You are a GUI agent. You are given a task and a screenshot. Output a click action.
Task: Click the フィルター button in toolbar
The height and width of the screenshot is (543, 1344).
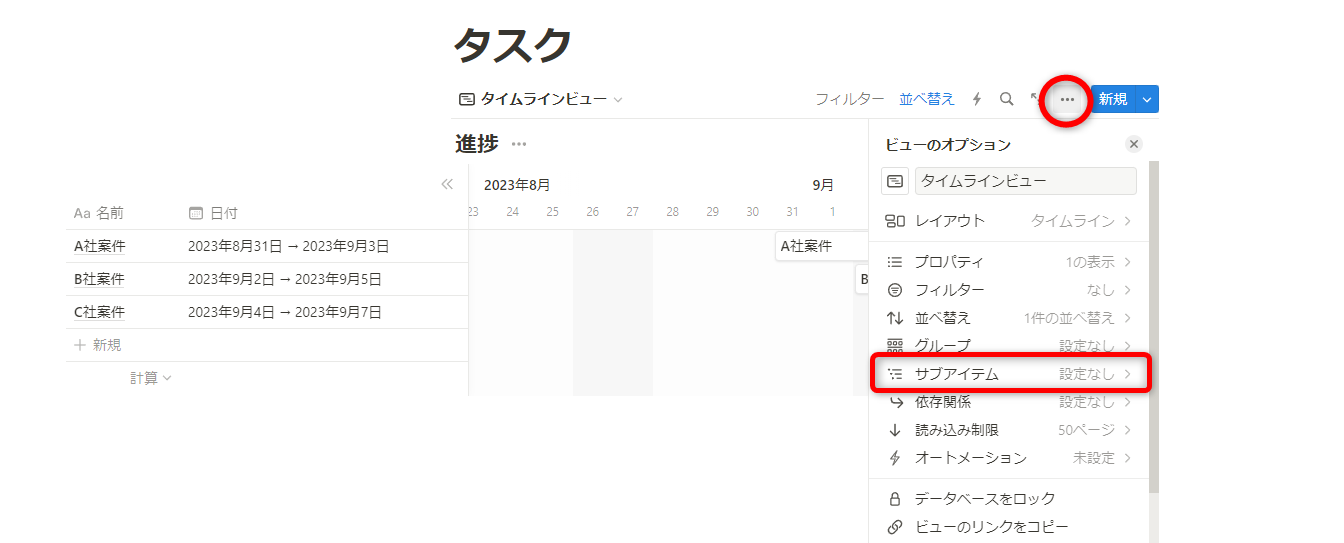[849, 99]
